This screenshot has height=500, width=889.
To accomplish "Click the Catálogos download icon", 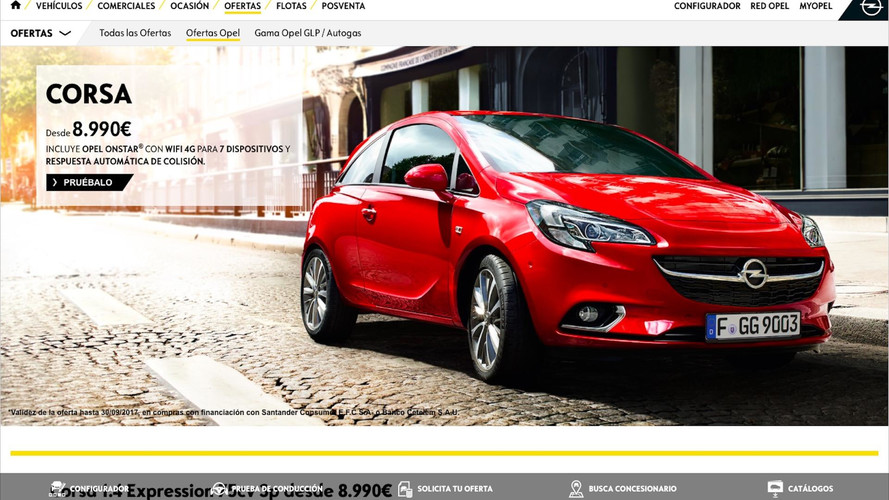I will point(775,489).
